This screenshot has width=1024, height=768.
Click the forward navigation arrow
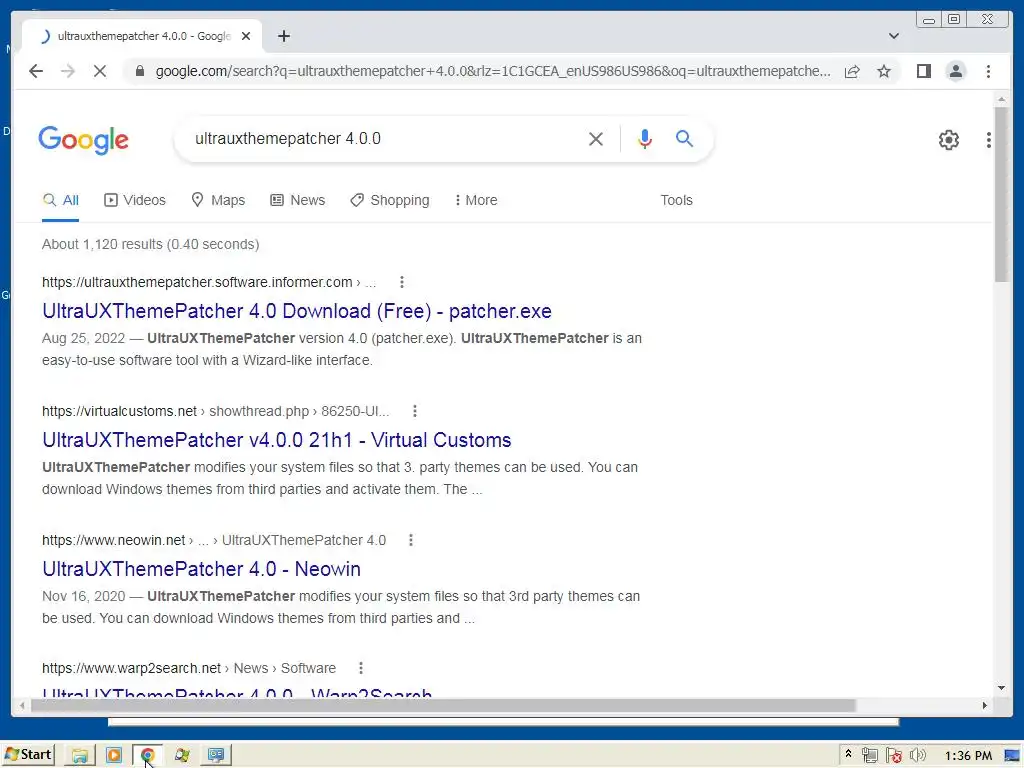tap(68, 71)
